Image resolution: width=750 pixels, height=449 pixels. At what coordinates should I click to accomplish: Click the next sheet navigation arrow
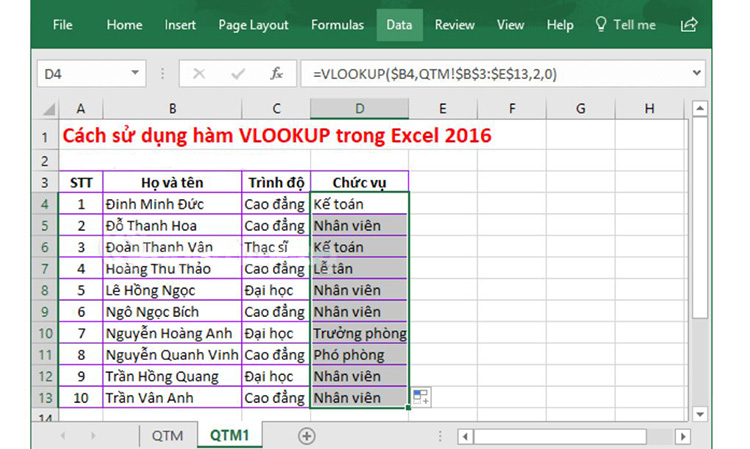coord(93,436)
